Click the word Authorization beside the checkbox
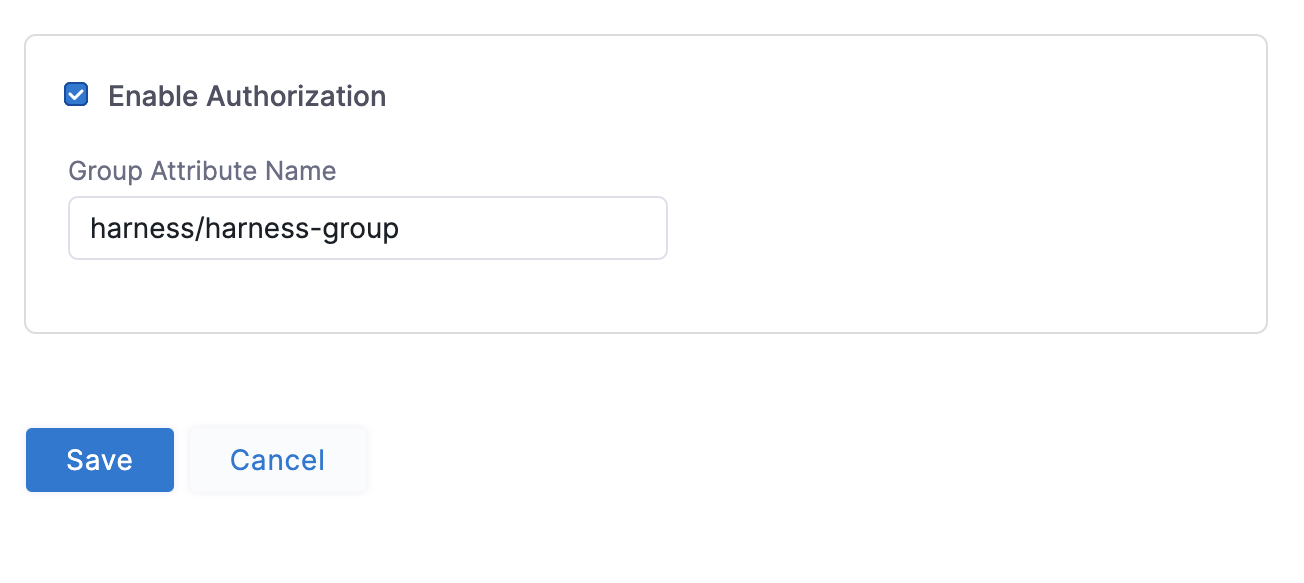The height and width of the screenshot is (583, 1304). tap(296, 96)
